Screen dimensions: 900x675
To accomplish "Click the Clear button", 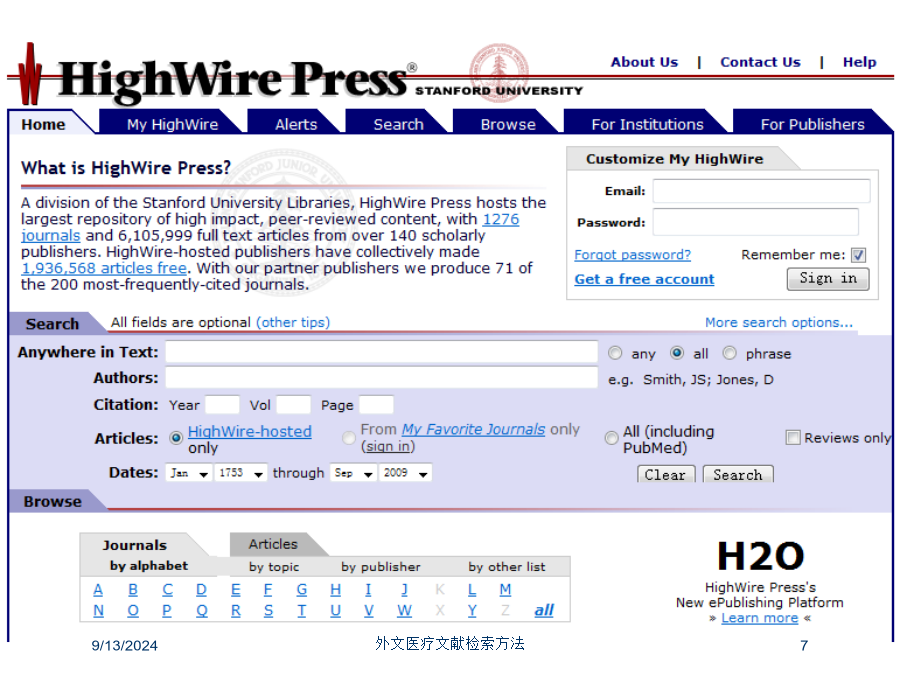I will coord(666,475).
